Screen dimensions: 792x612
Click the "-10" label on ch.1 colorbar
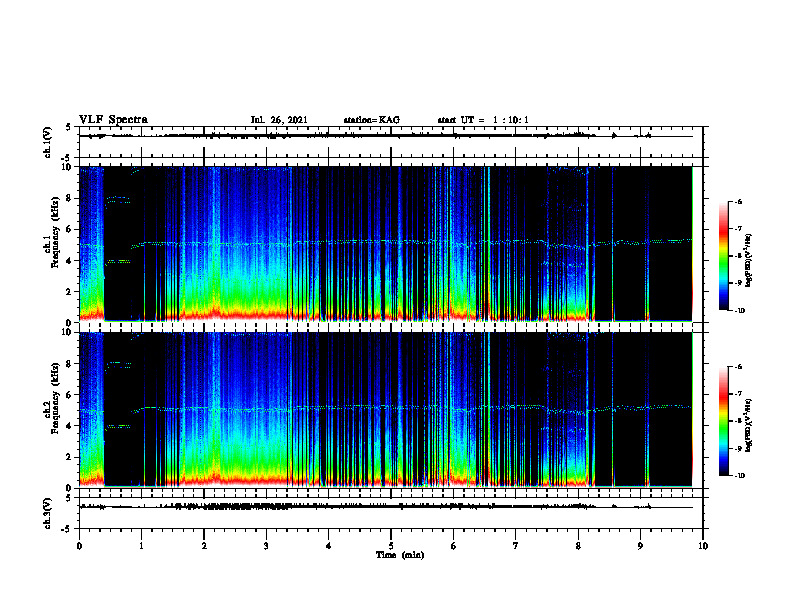(740, 311)
